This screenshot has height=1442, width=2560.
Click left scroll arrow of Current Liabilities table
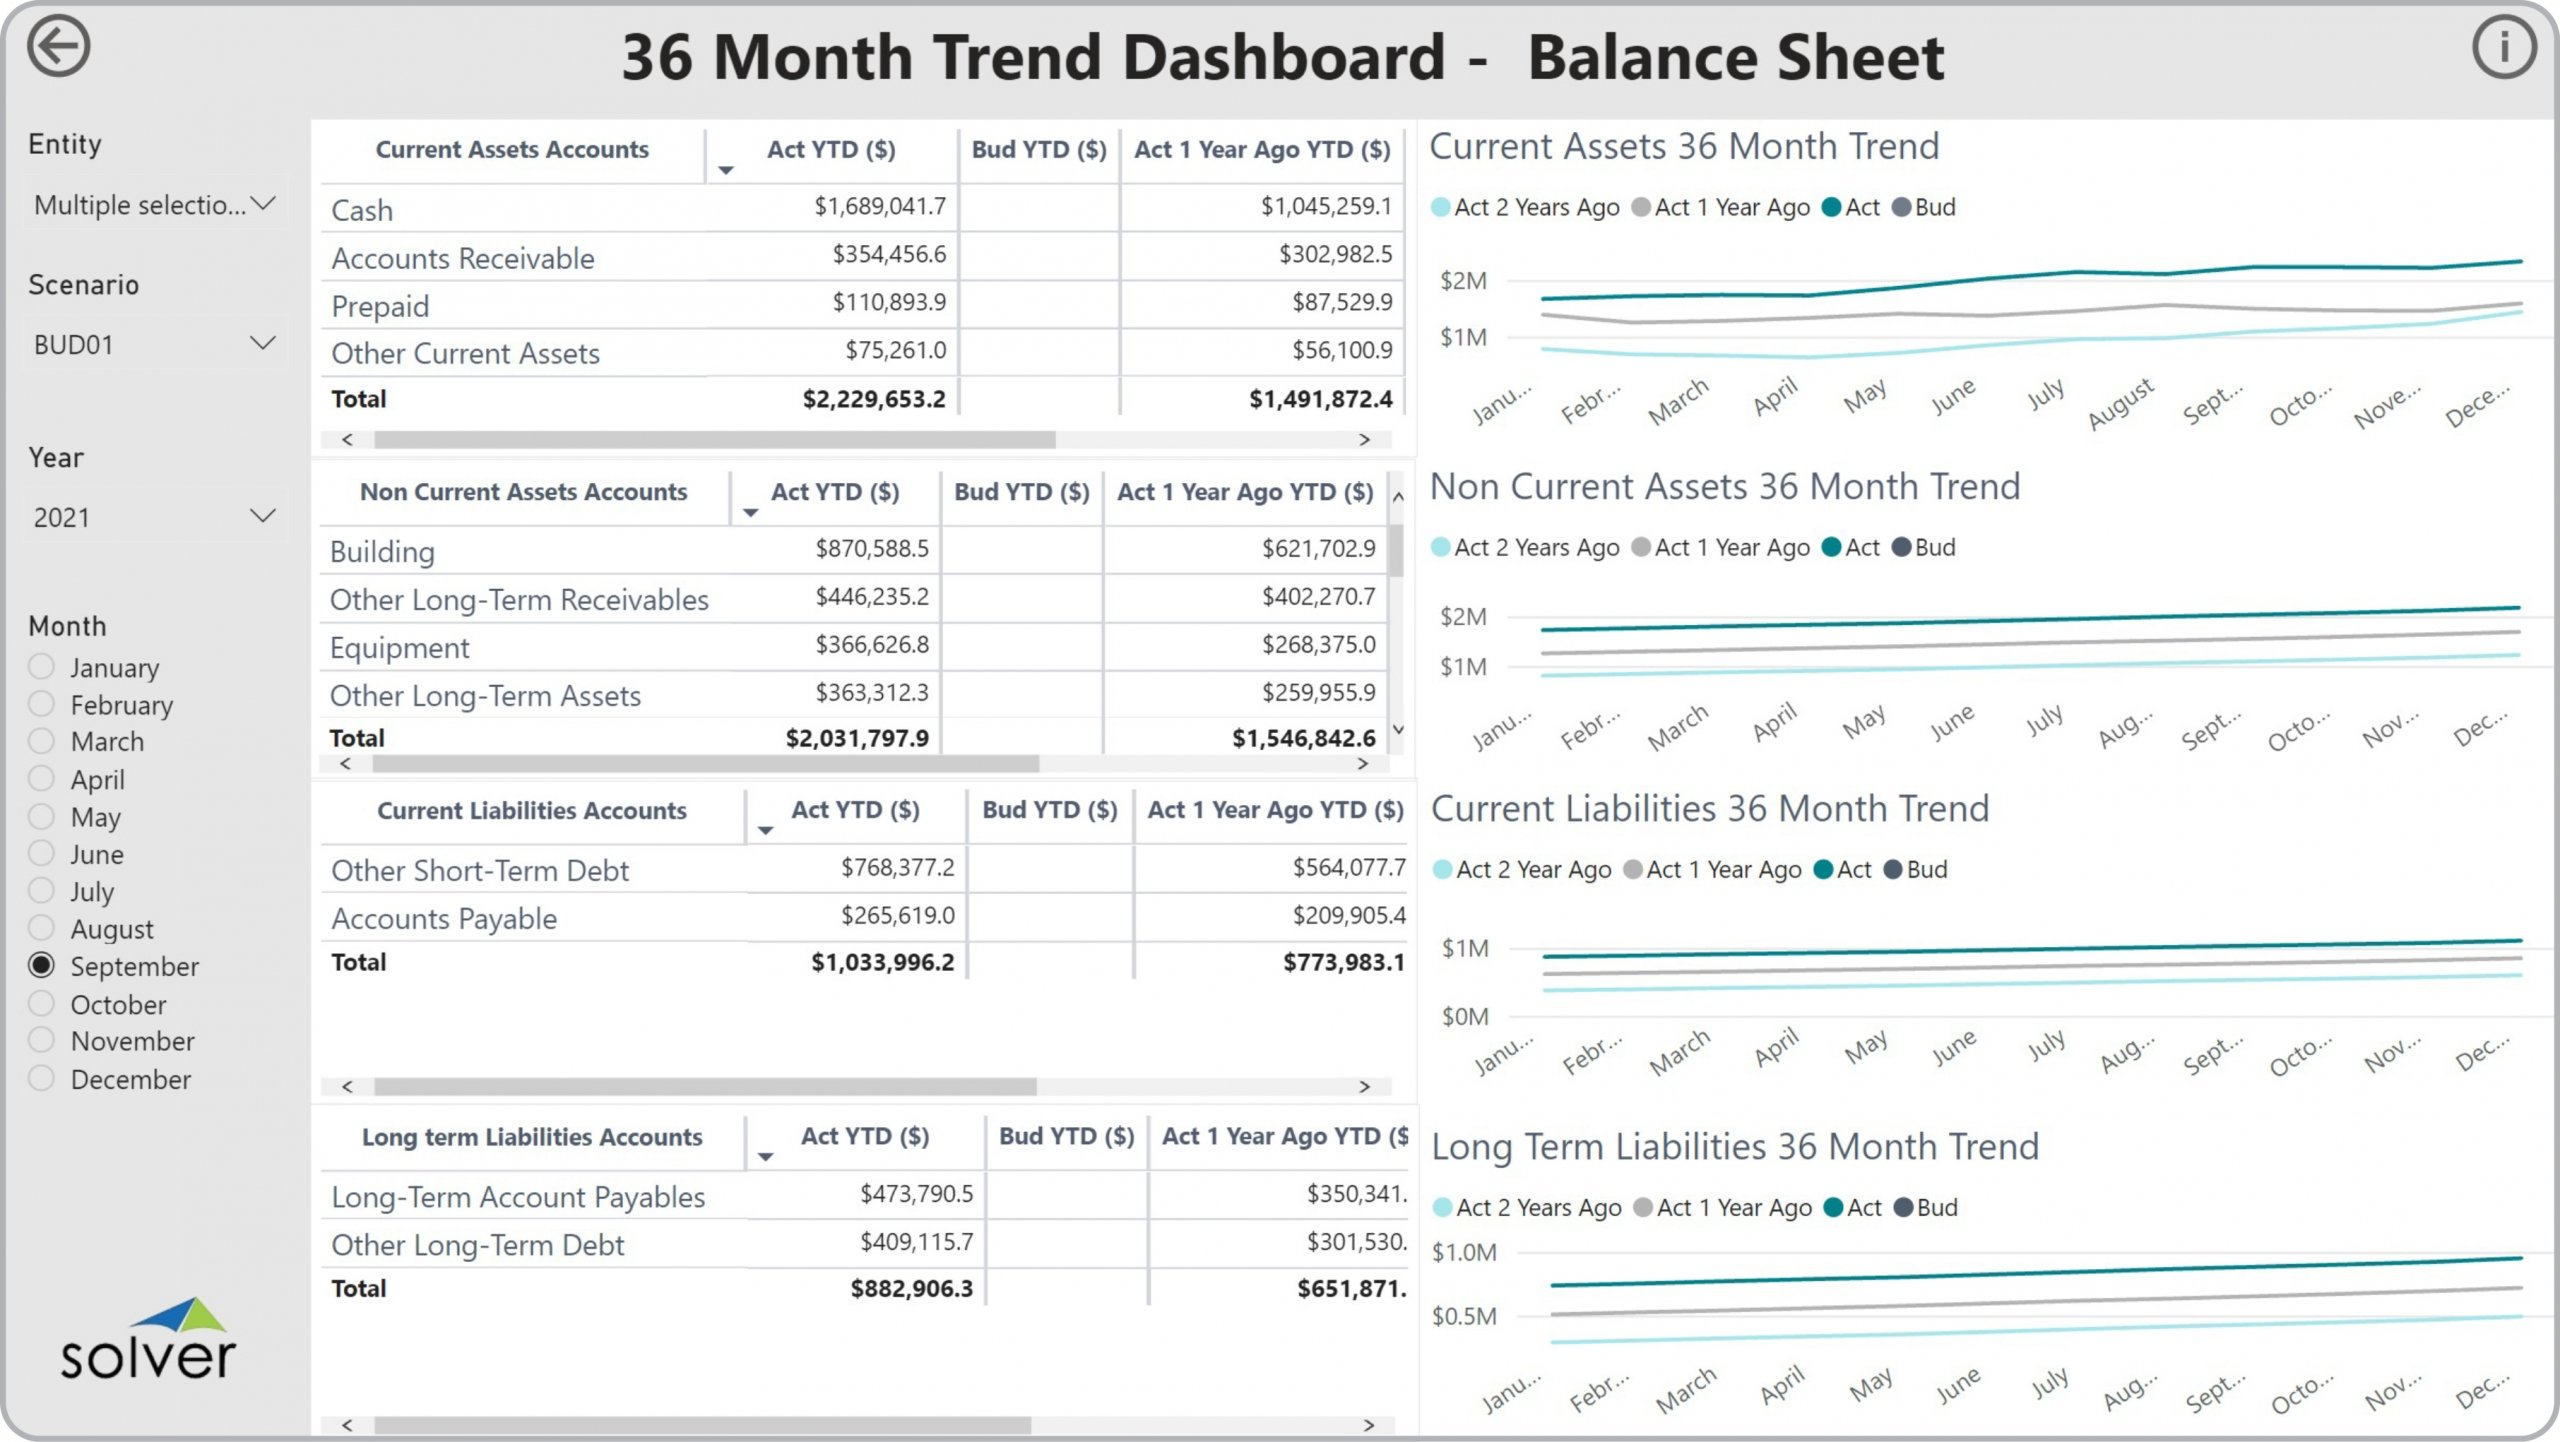tap(347, 1086)
